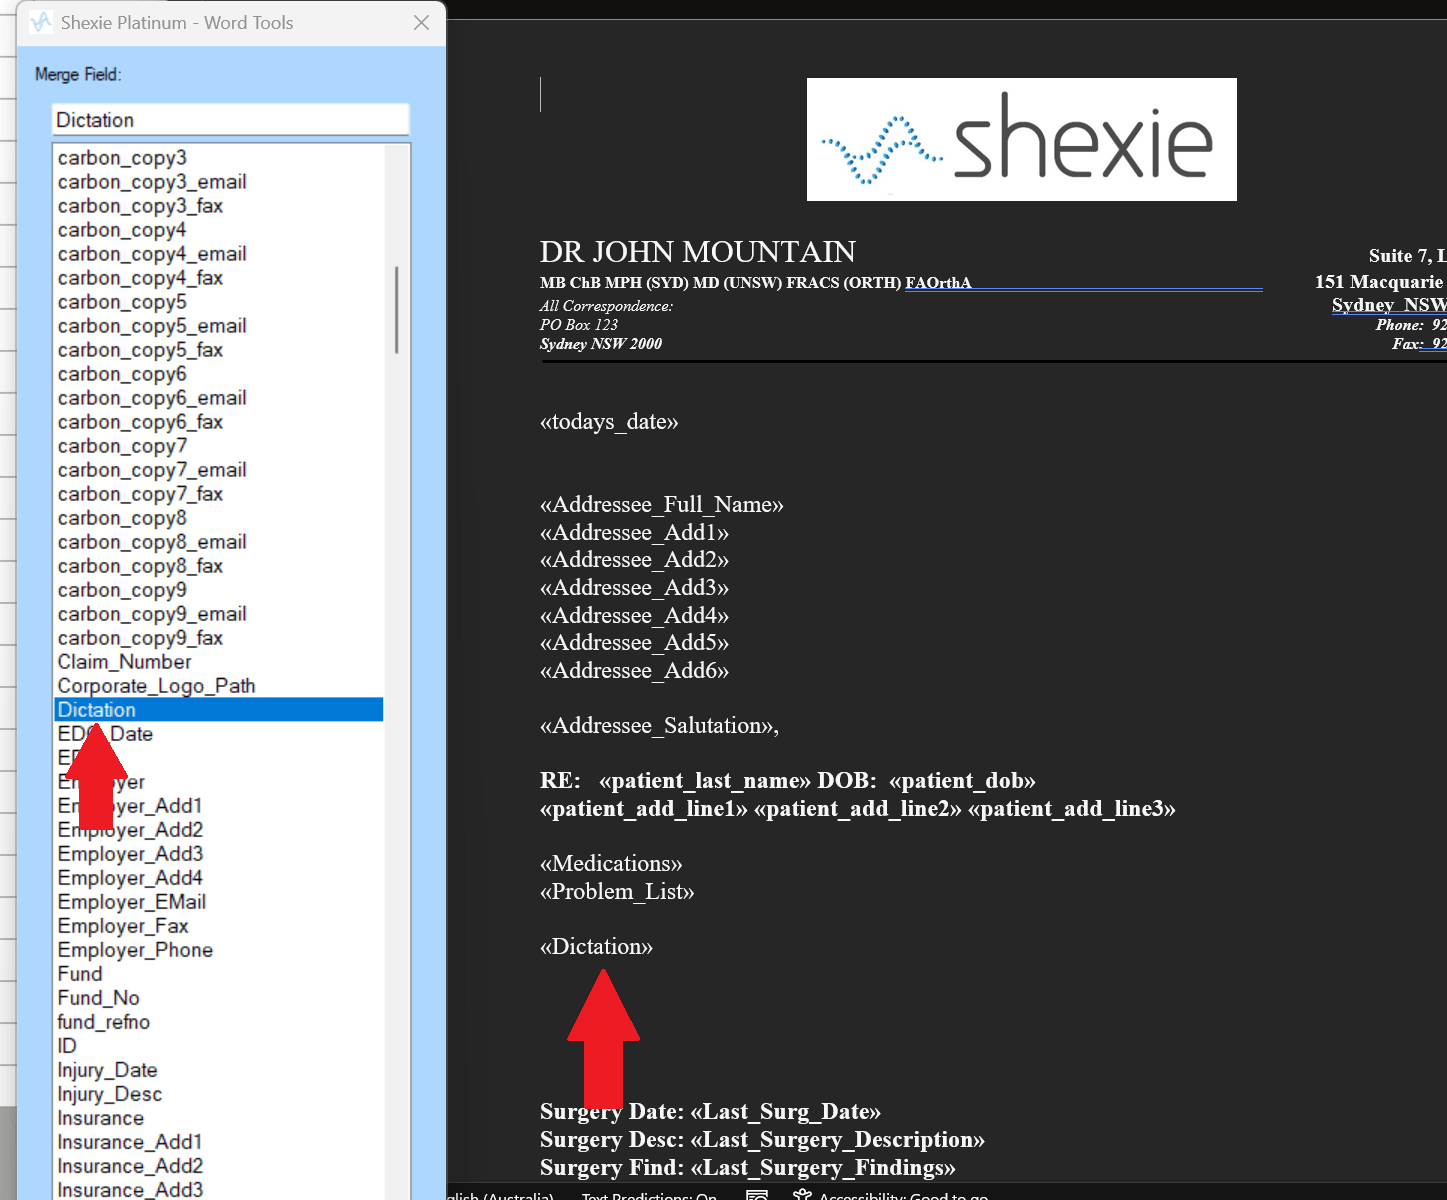Click the «Last_Surgery_Findings» field in document
1447x1200 pixels.
click(823, 1168)
